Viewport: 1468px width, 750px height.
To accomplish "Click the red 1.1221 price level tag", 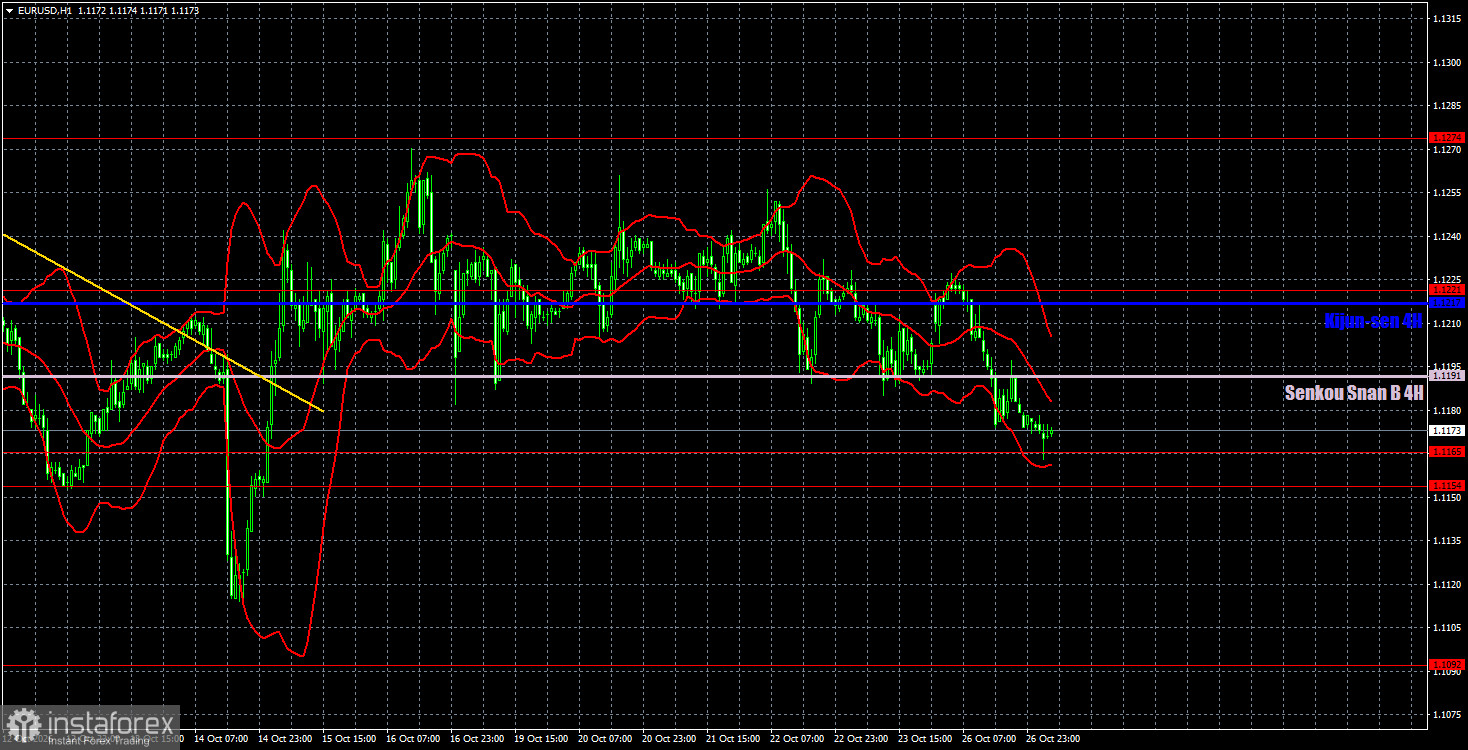I will [x=1447, y=290].
